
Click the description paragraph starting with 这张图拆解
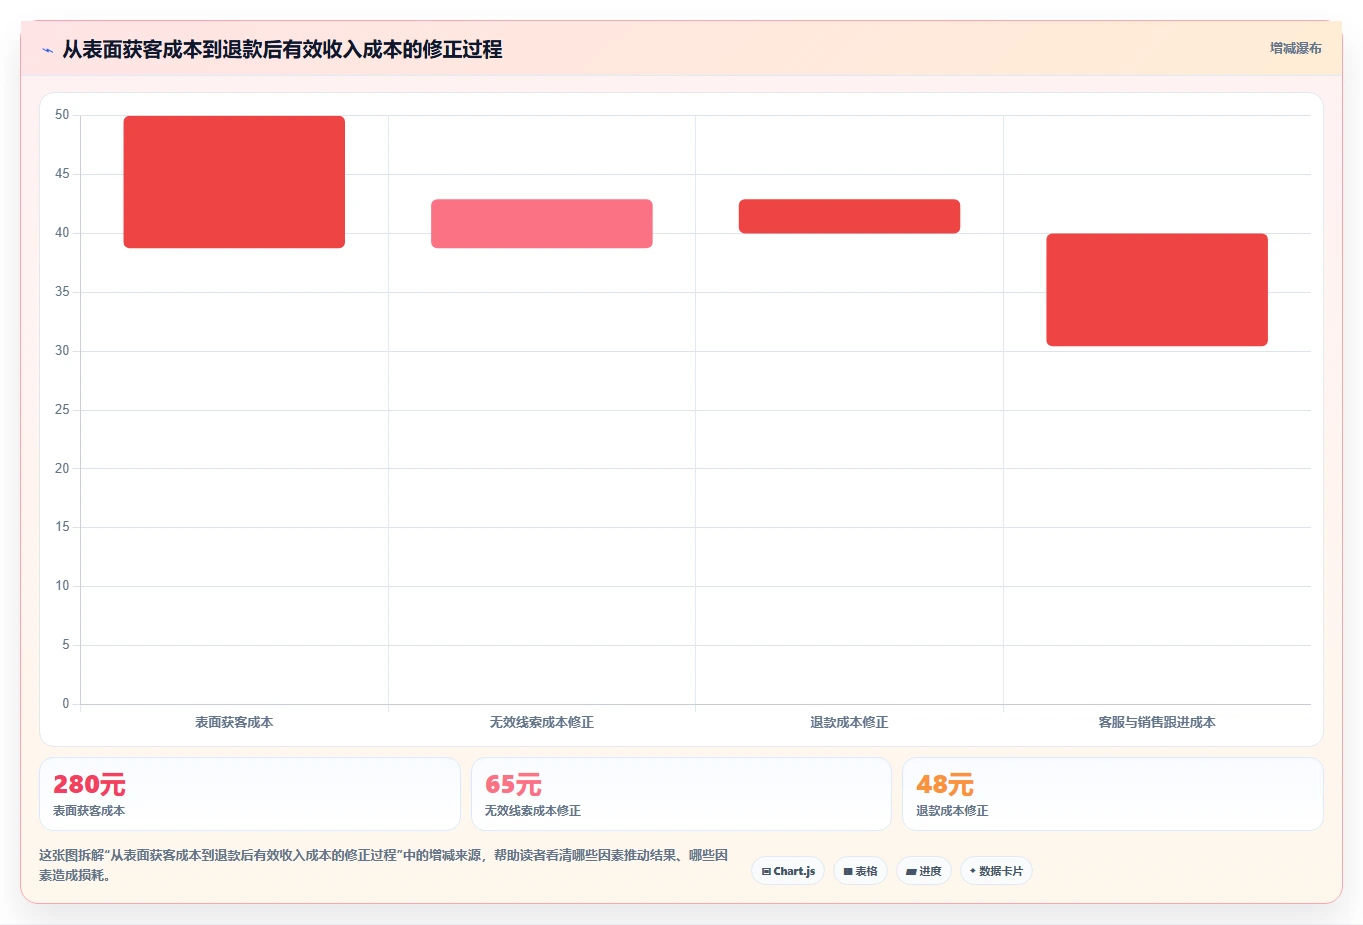pos(384,865)
